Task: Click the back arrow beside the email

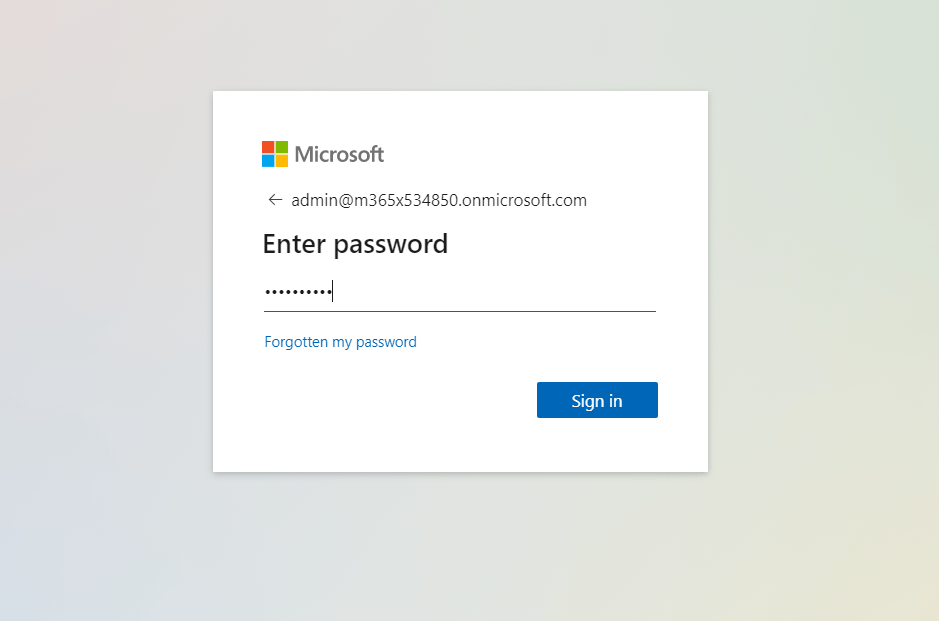Action: (275, 200)
